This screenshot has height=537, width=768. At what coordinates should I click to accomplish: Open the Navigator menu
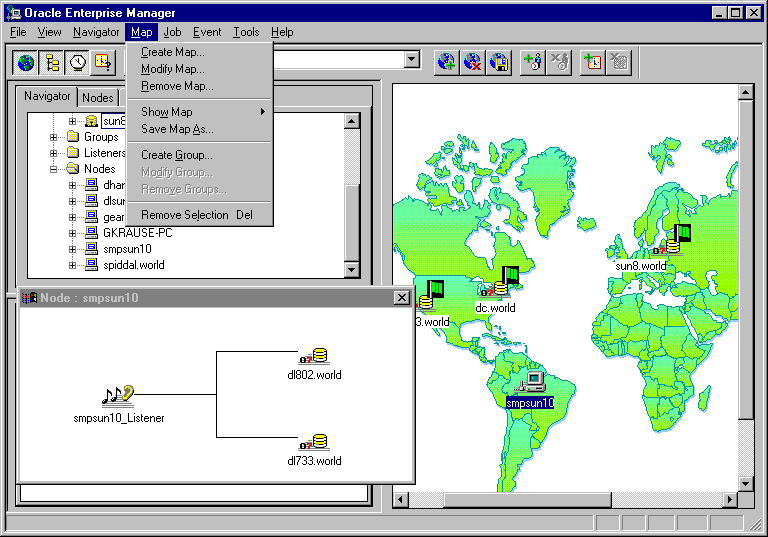[96, 32]
